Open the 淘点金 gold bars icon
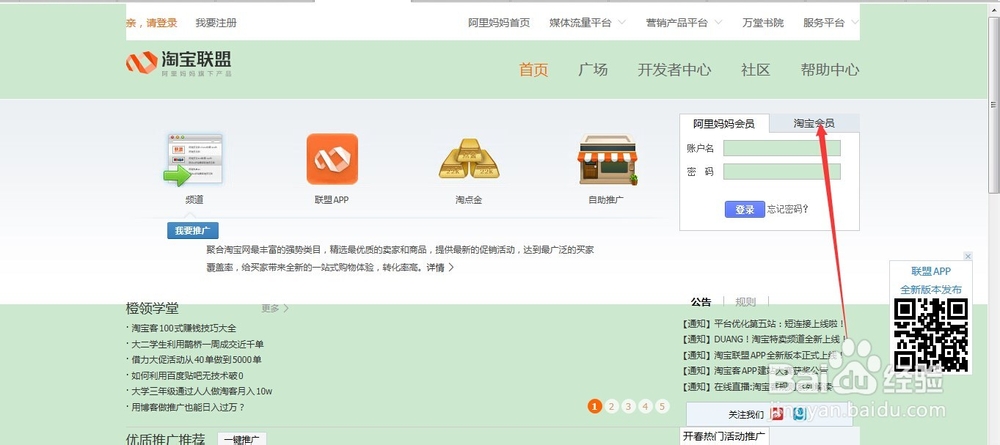This screenshot has width=1000, height=445. coord(469,159)
